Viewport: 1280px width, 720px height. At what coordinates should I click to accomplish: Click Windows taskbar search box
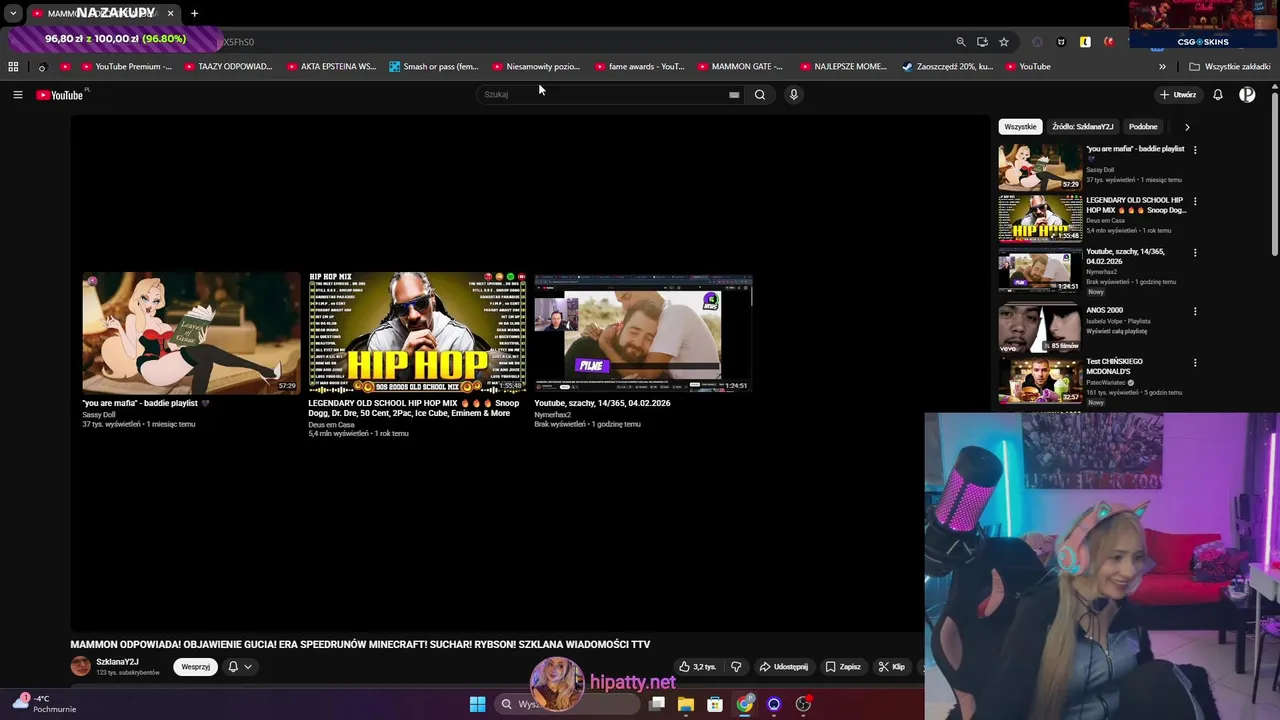(x=568, y=704)
